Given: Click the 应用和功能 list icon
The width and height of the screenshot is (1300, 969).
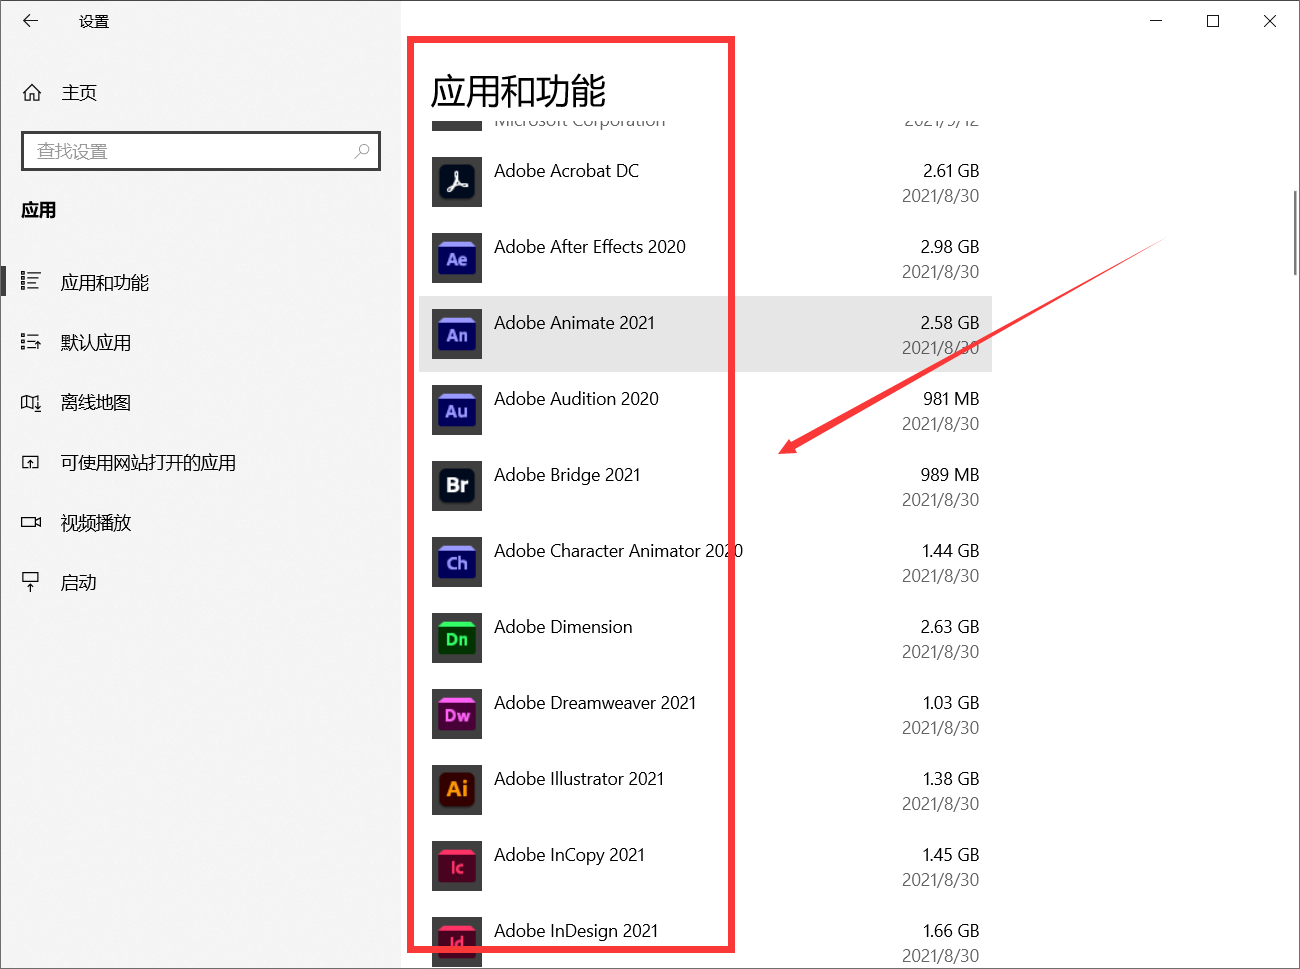Looking at the screenshot, I should 31,282.
